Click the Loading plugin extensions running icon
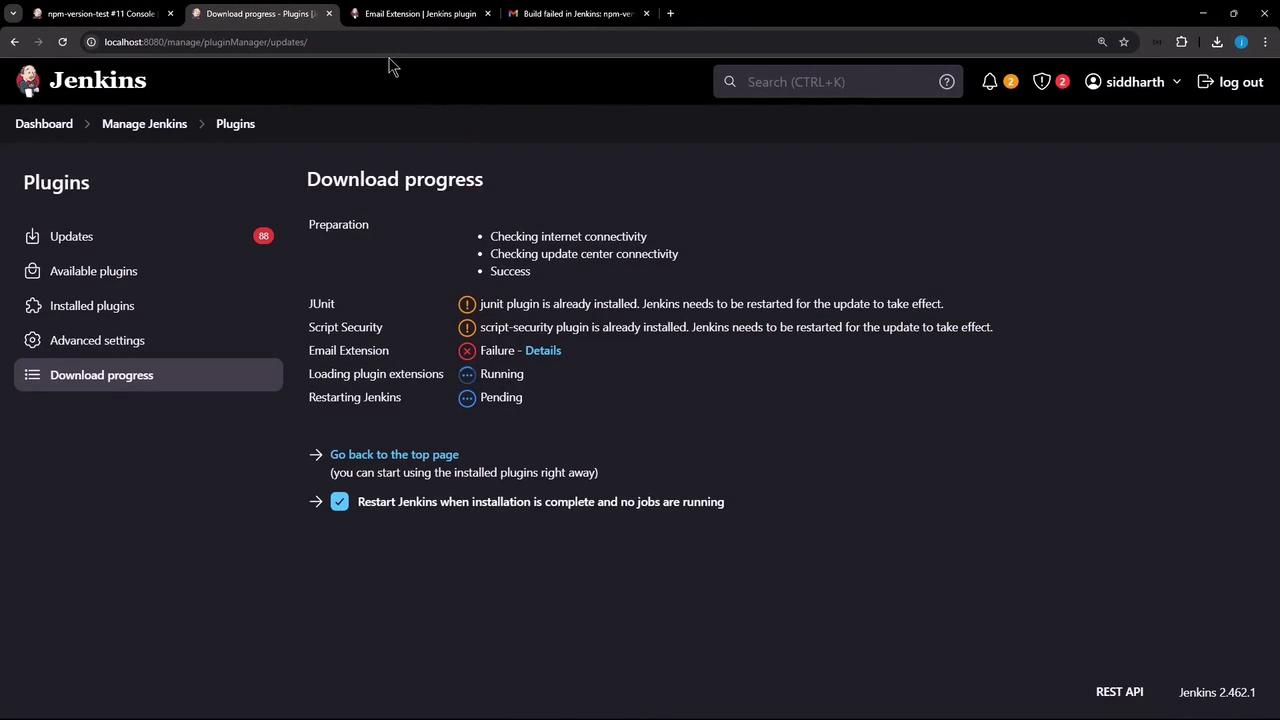The image size is (1280, 720). [467, 374]
